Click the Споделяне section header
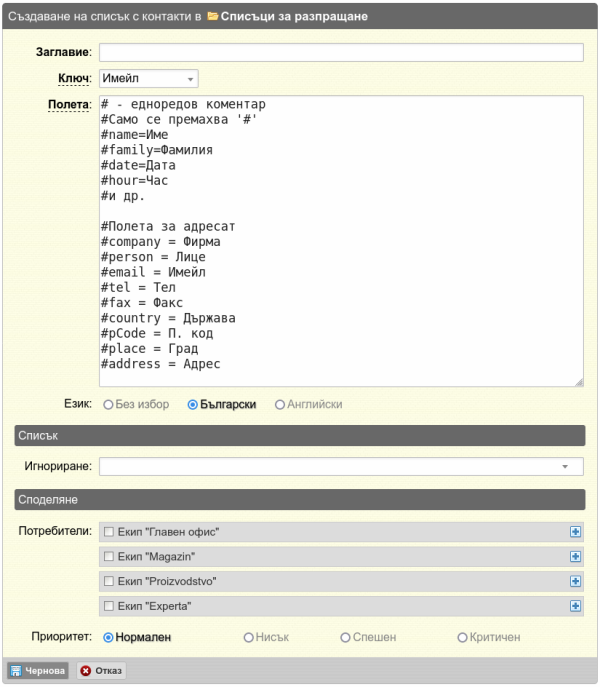 300,500
